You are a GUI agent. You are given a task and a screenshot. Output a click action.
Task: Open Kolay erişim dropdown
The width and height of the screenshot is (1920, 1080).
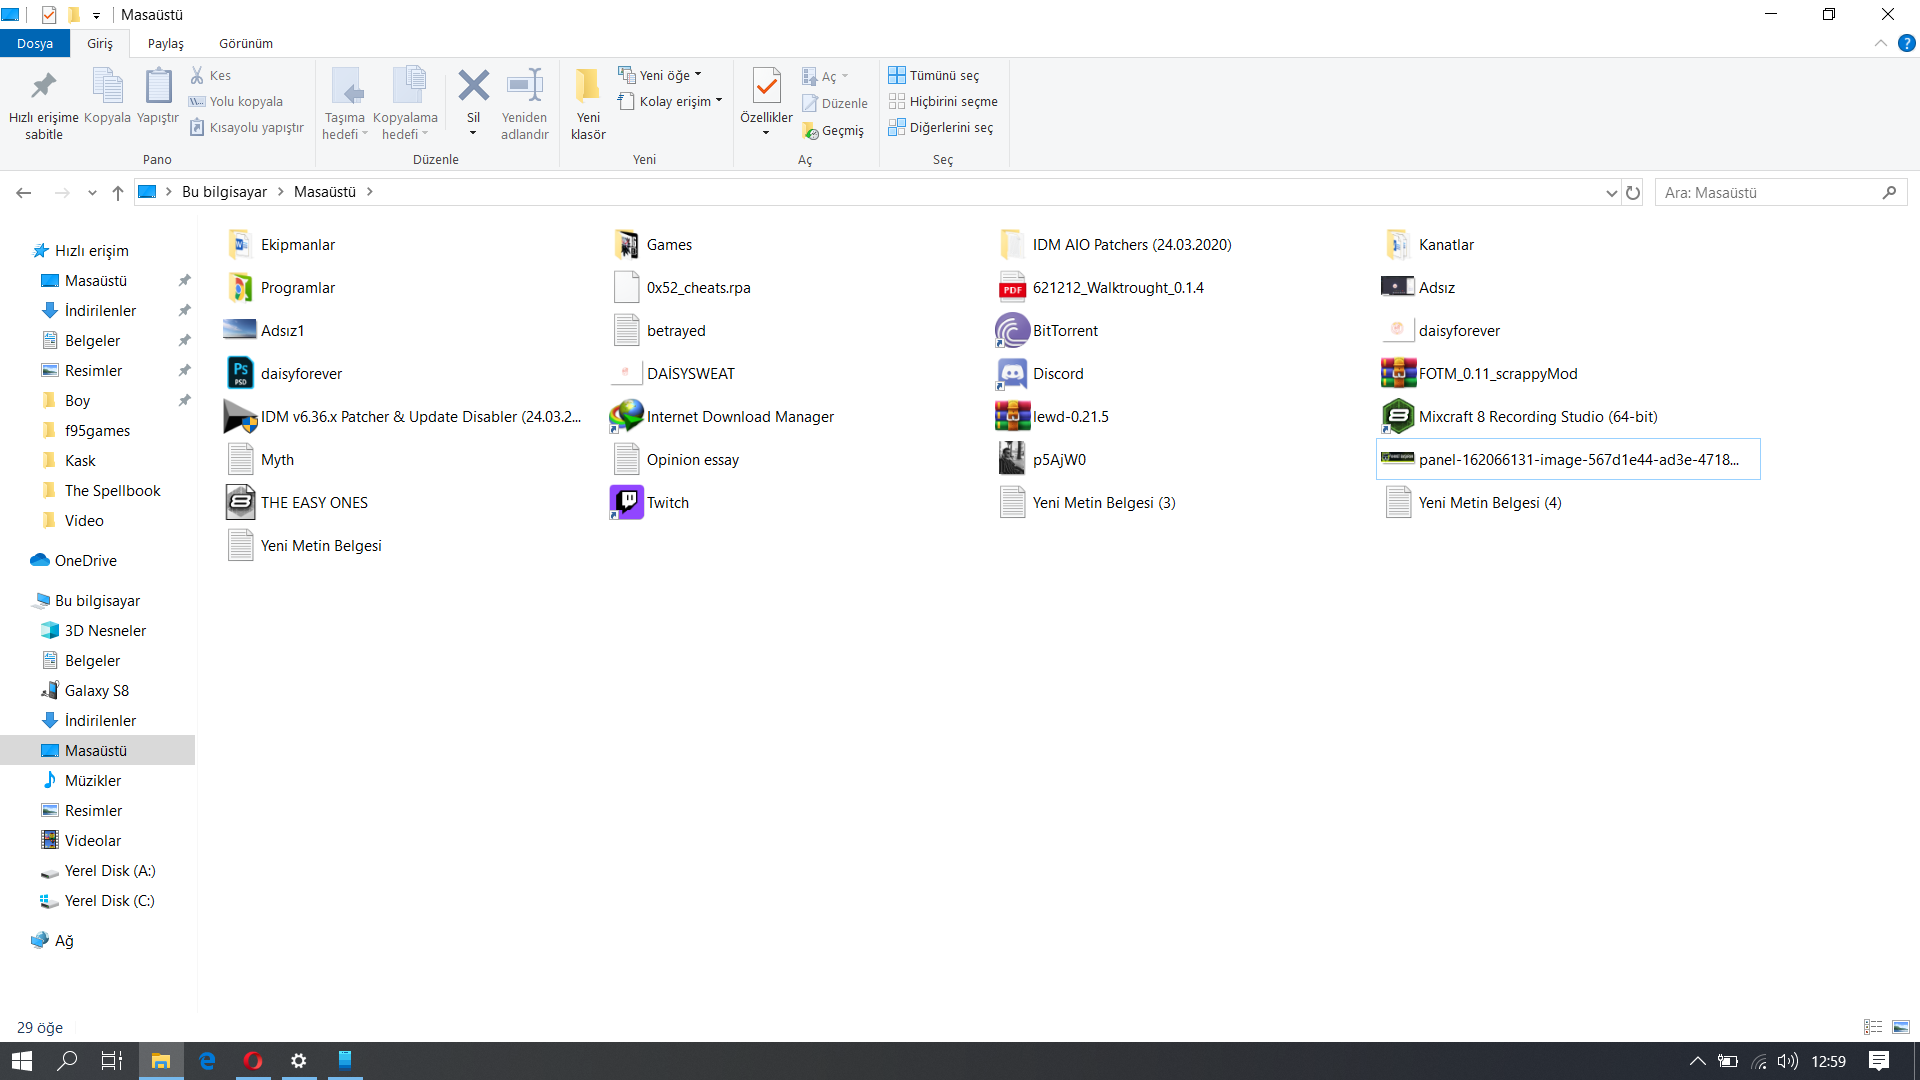tap(670, 101)
